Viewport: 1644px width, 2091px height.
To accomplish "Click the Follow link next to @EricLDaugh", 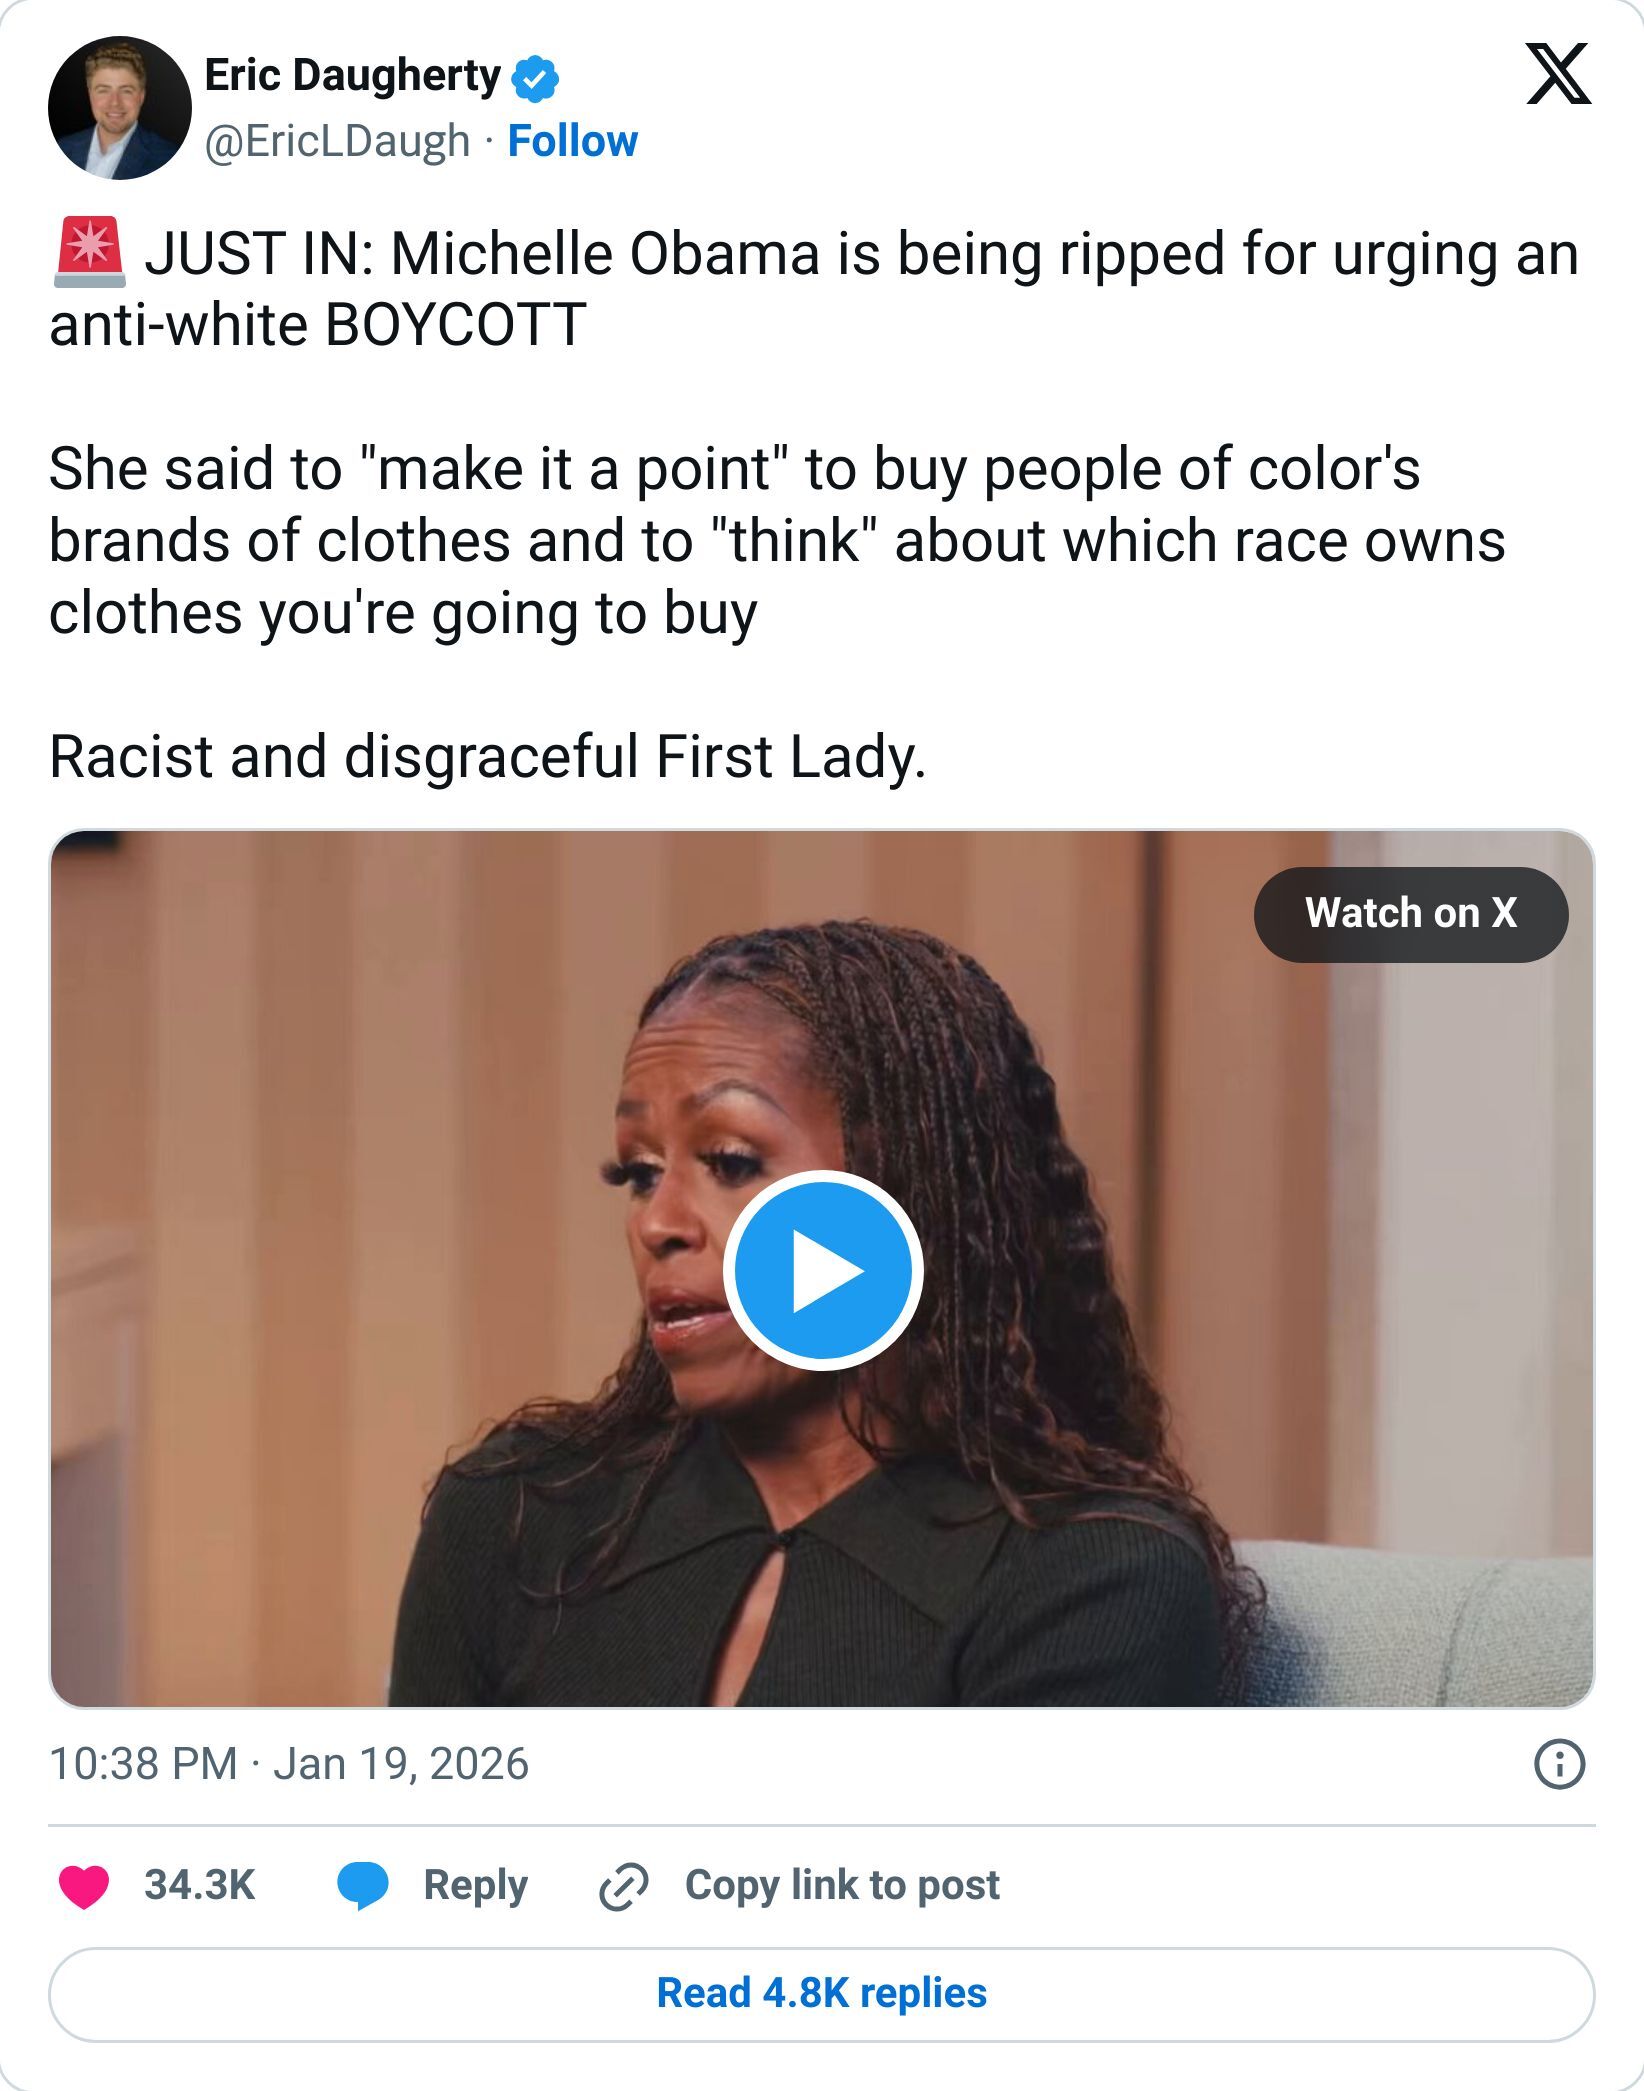I will (572, 141).
